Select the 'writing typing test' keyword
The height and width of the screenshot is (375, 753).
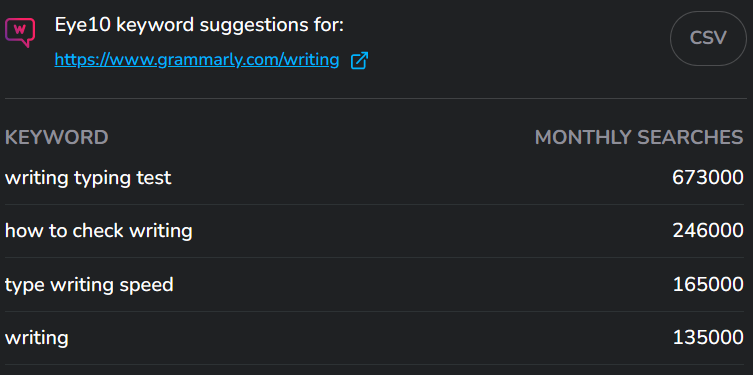(88, 178)
